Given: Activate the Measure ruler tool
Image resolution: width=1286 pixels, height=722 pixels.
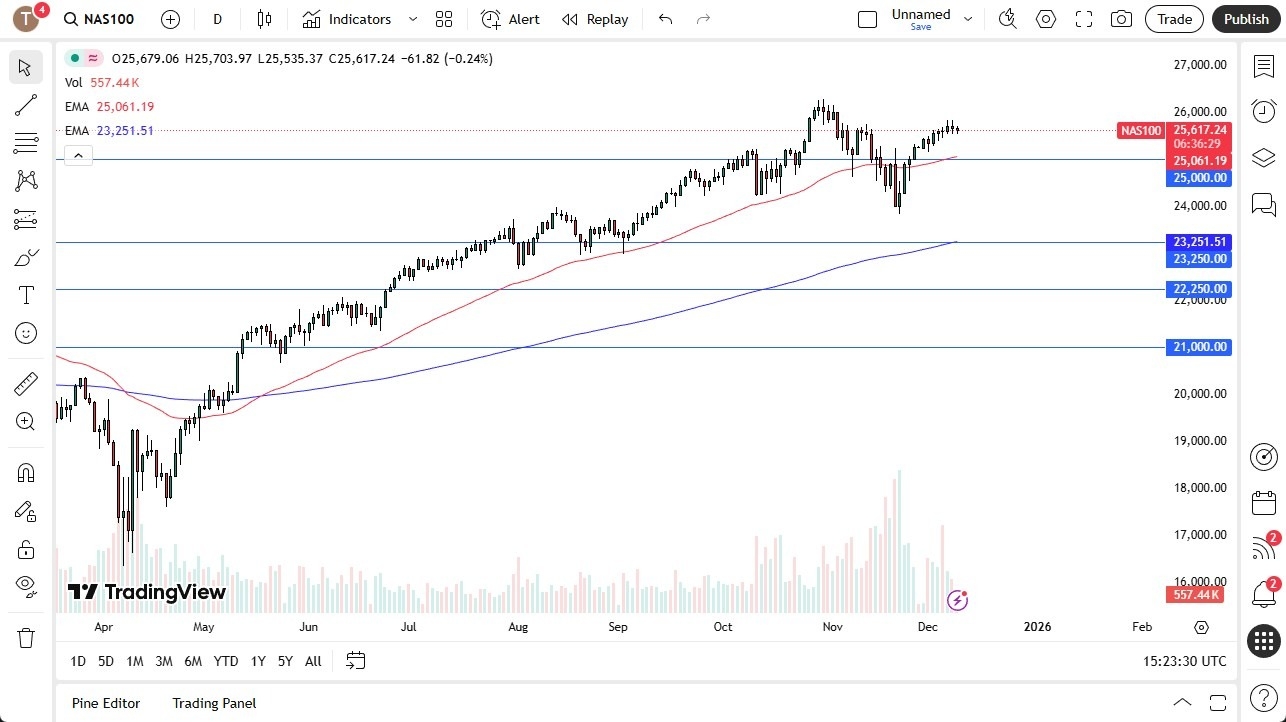Looking at the screenshot, I should click(x=26, y=383).
